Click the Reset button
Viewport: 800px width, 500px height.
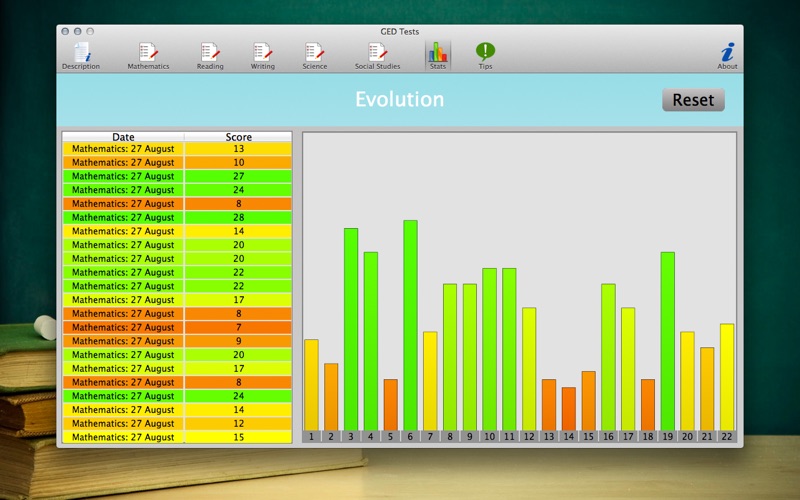693,99
